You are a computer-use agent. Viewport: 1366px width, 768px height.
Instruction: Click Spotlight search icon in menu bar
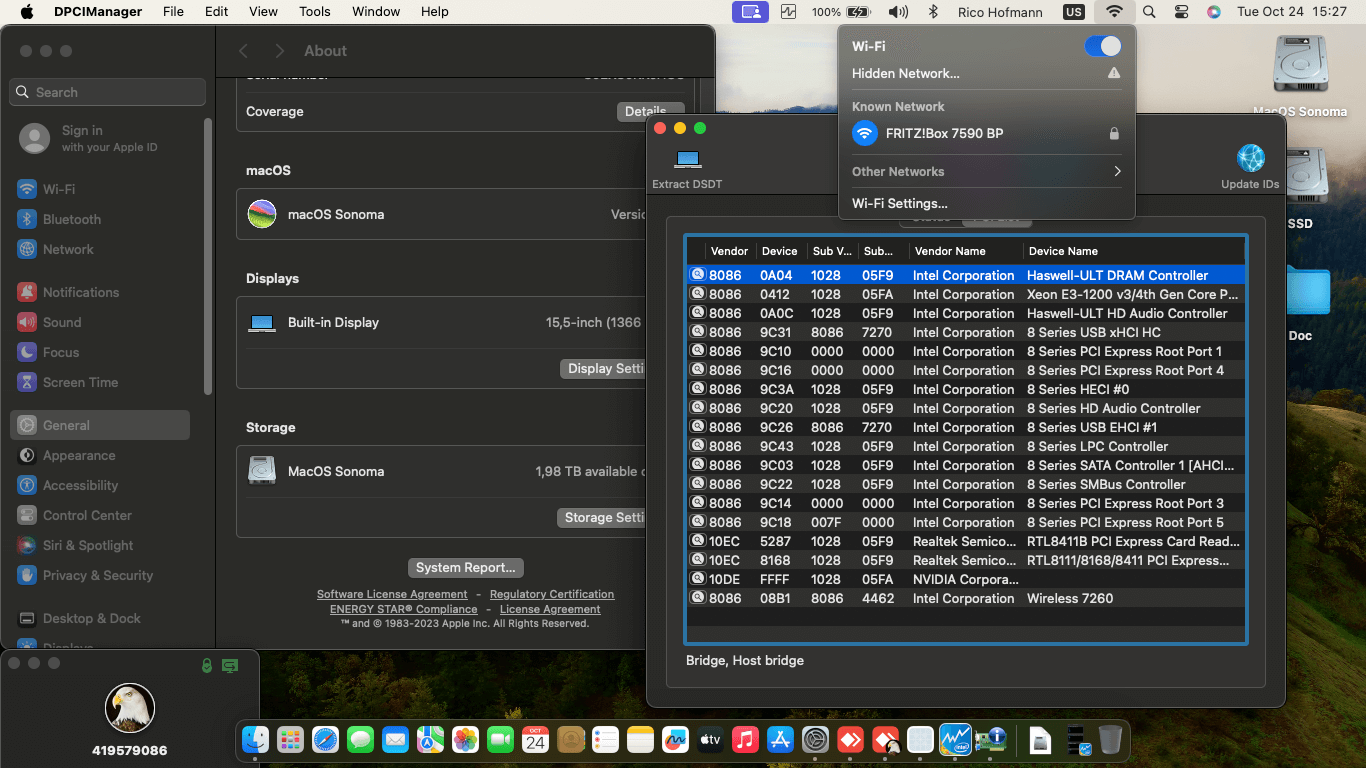pos(1149,12)
